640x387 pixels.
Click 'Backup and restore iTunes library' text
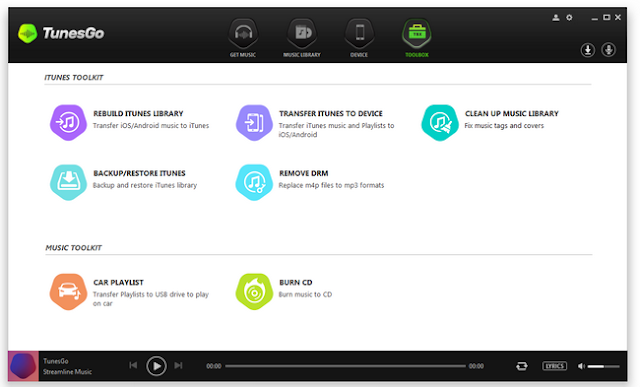144,185
